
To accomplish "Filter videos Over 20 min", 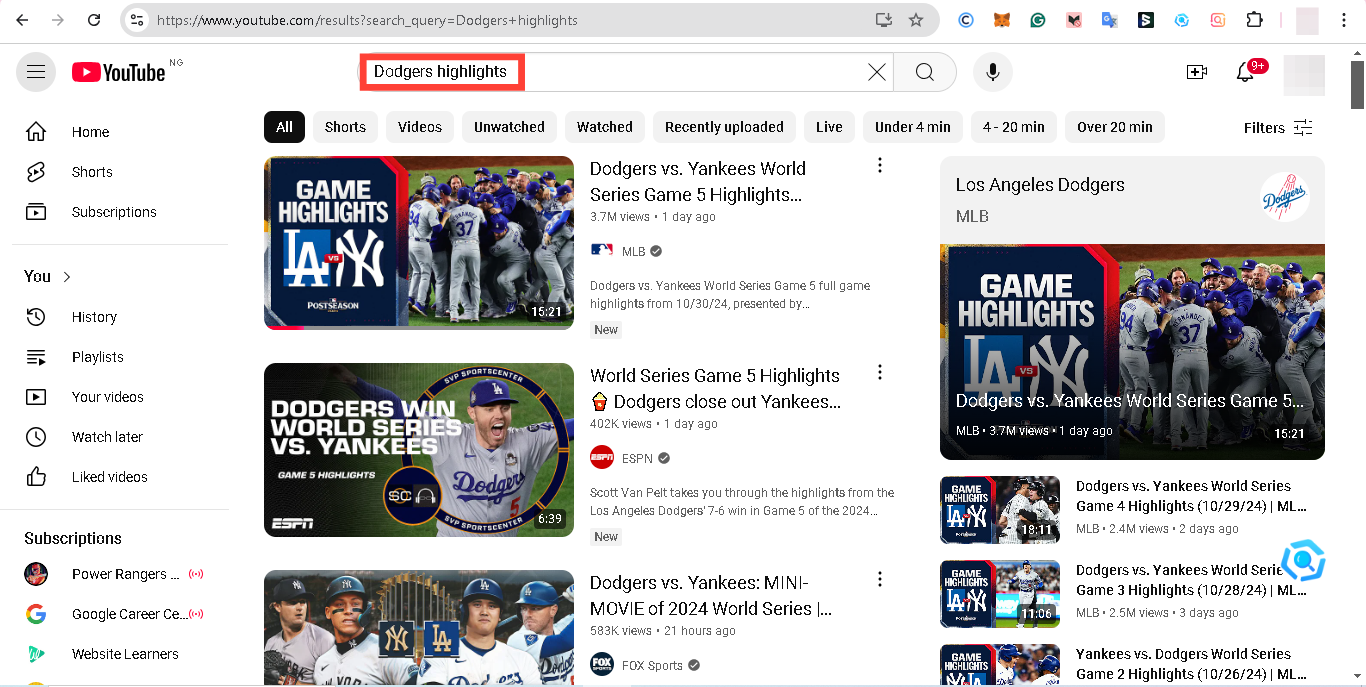I will (1115, 127).
